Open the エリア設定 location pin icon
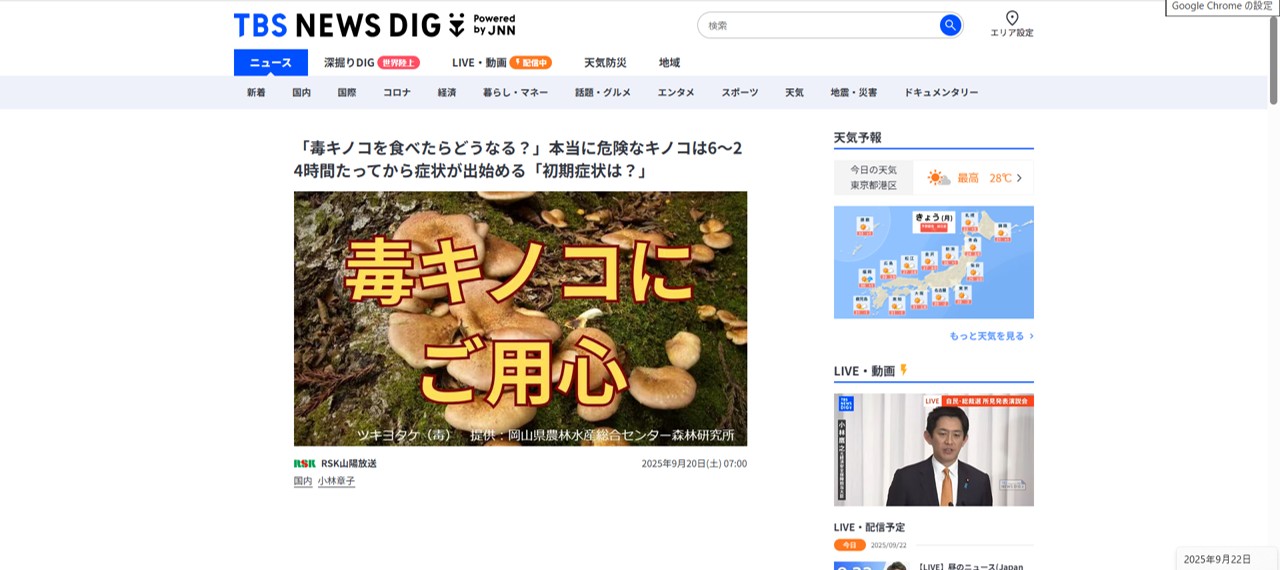The height and width of the screenshot is (570, 1280). tap(1012, 18)
